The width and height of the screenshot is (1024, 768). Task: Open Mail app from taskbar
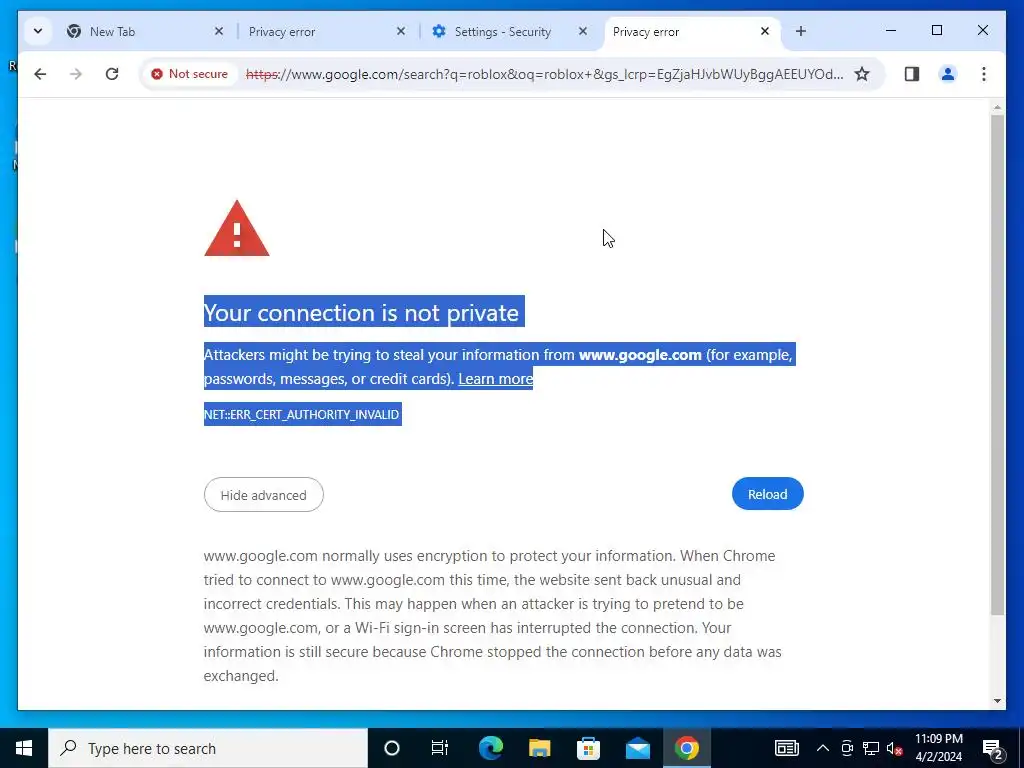[637, 748]
